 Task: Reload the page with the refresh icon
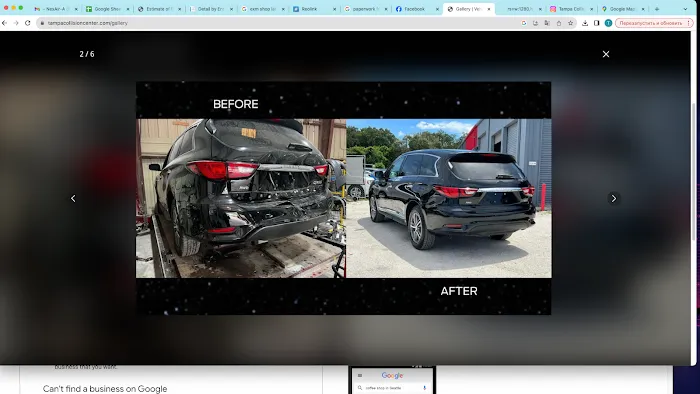point(28,23)
